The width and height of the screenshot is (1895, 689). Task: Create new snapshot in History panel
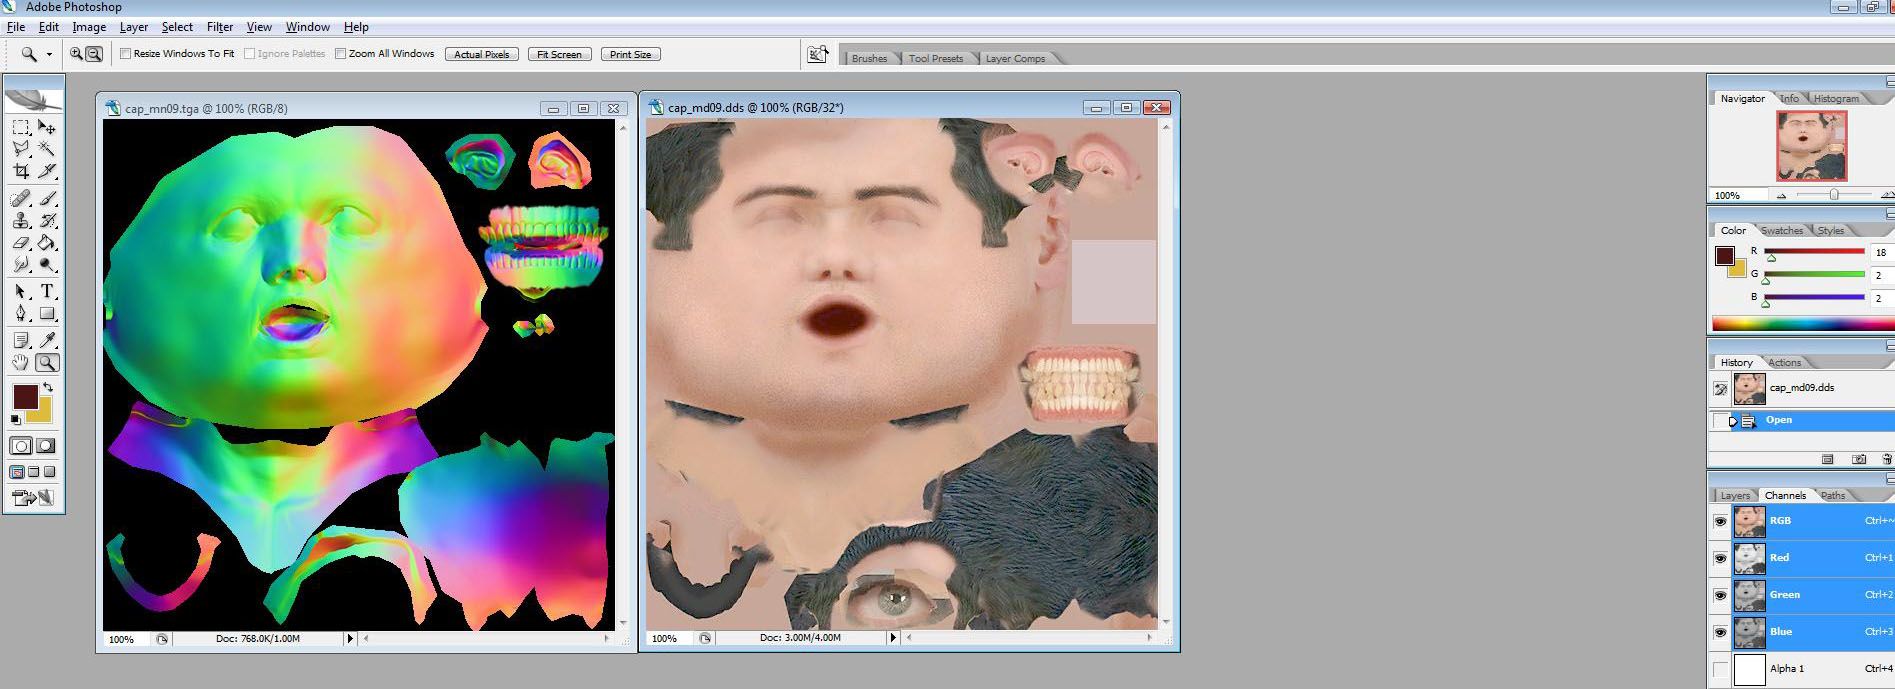click(1859, 460)
